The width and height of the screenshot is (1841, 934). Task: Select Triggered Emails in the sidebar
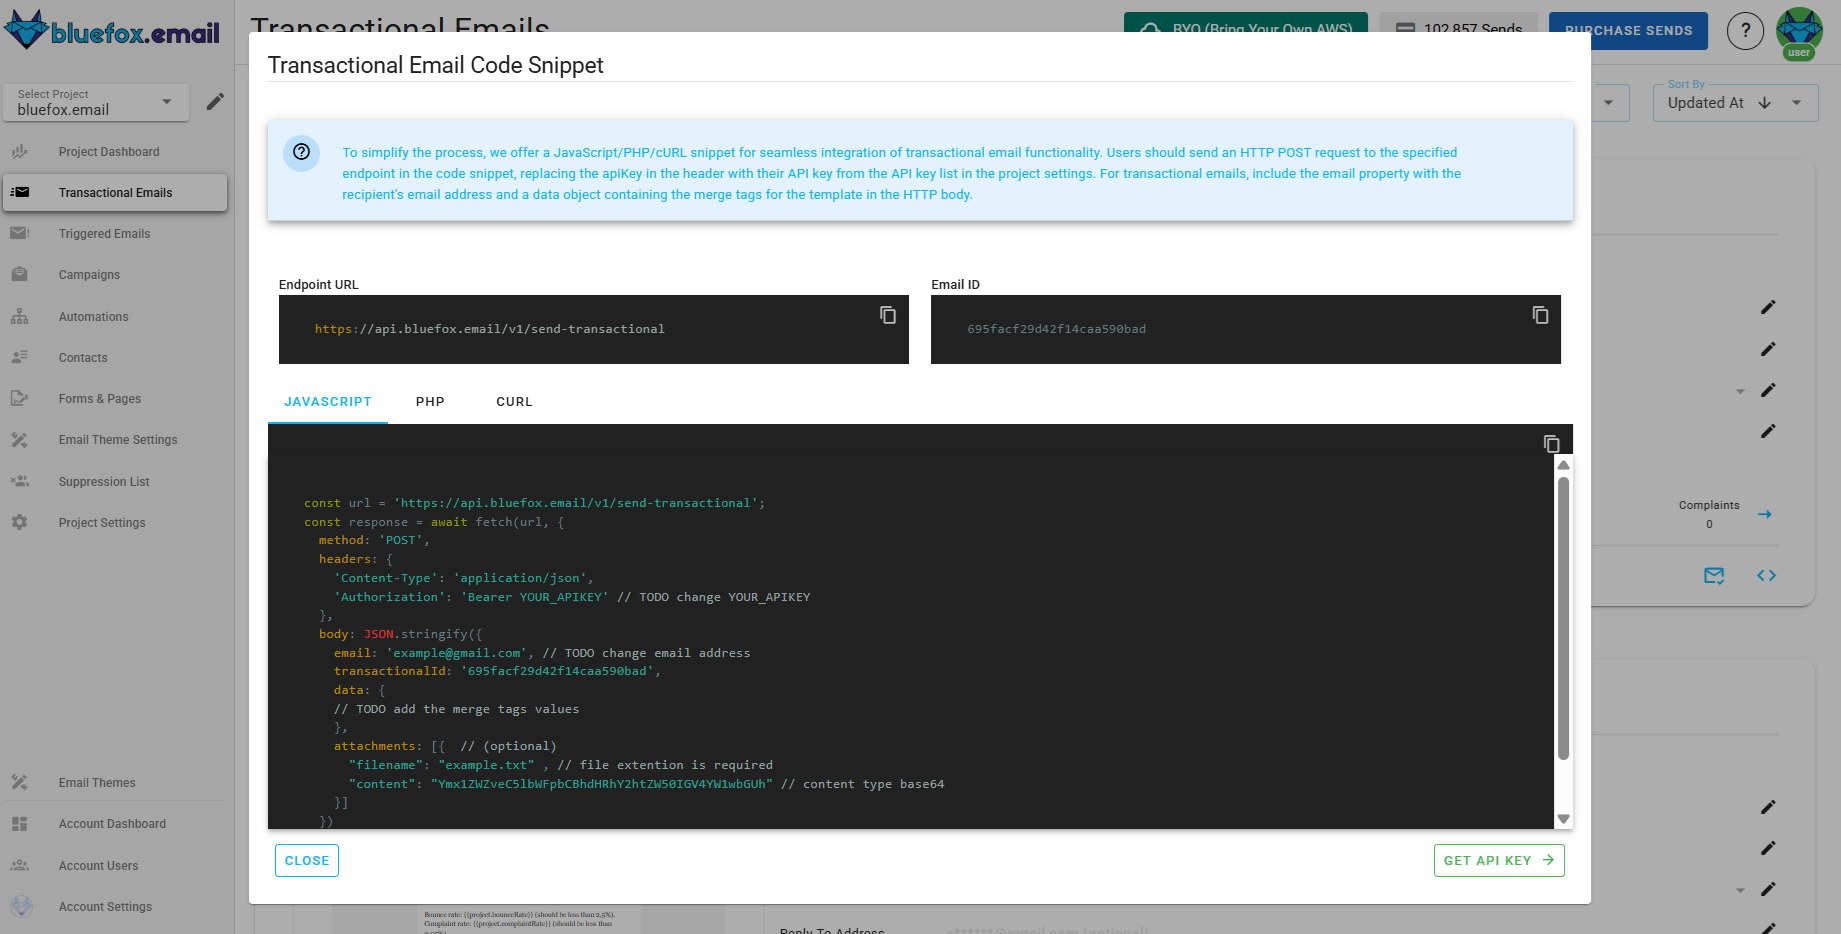pos(104,233)
